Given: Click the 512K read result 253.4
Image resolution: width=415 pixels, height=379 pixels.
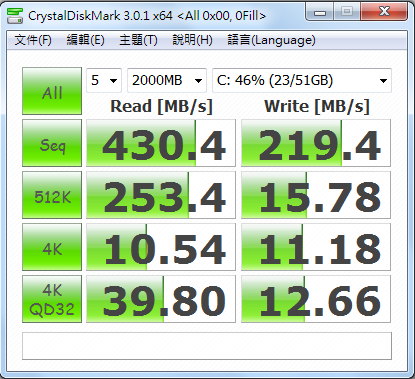Looking at the screenshot, I should pyautogui.click(x=161, y=195).
